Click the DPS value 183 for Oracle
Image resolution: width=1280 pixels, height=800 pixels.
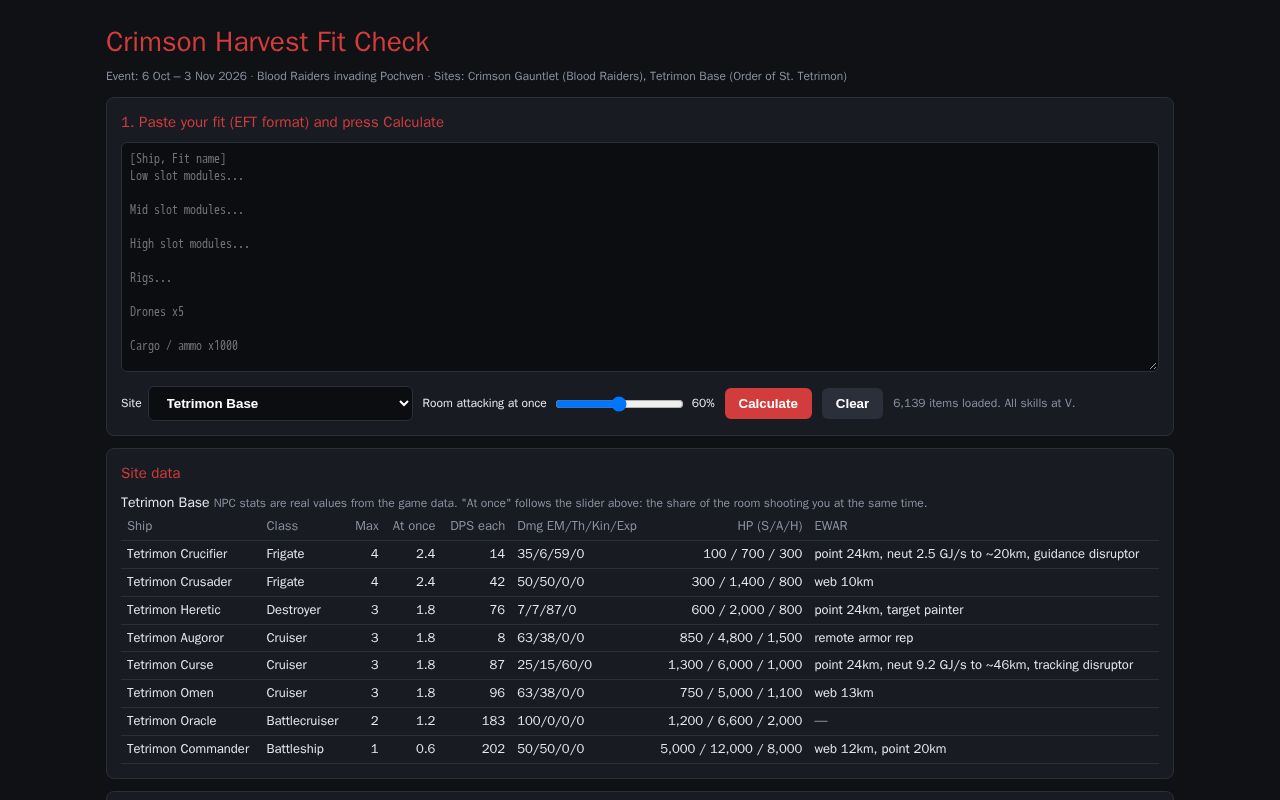coord(493,721)
